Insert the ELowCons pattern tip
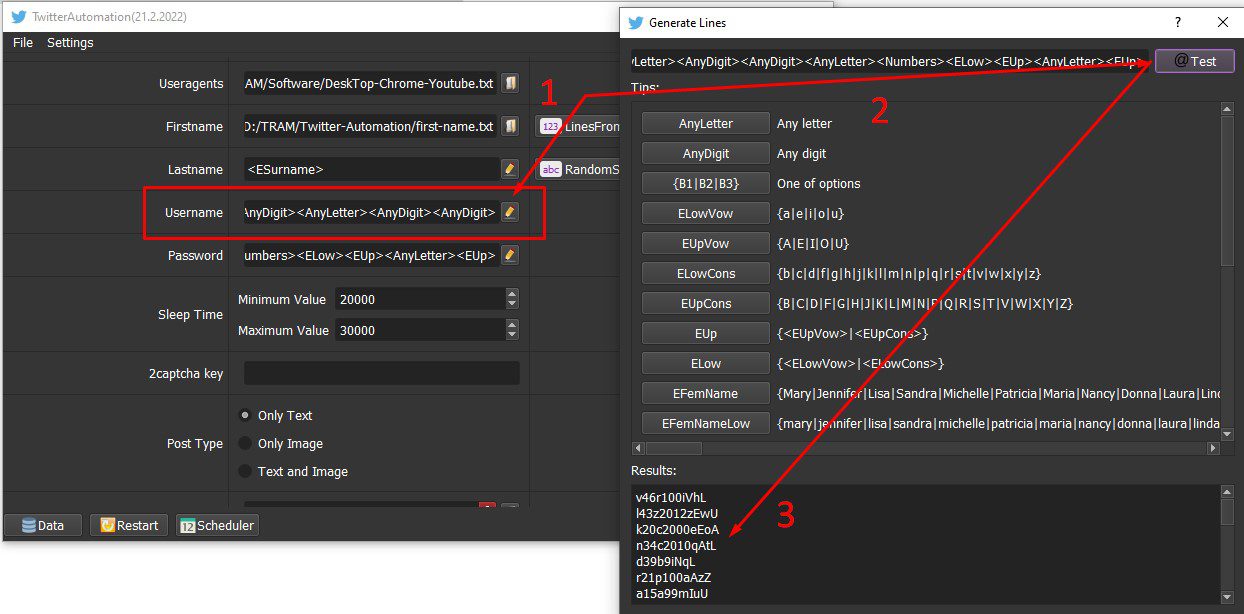 pos(706,273)
